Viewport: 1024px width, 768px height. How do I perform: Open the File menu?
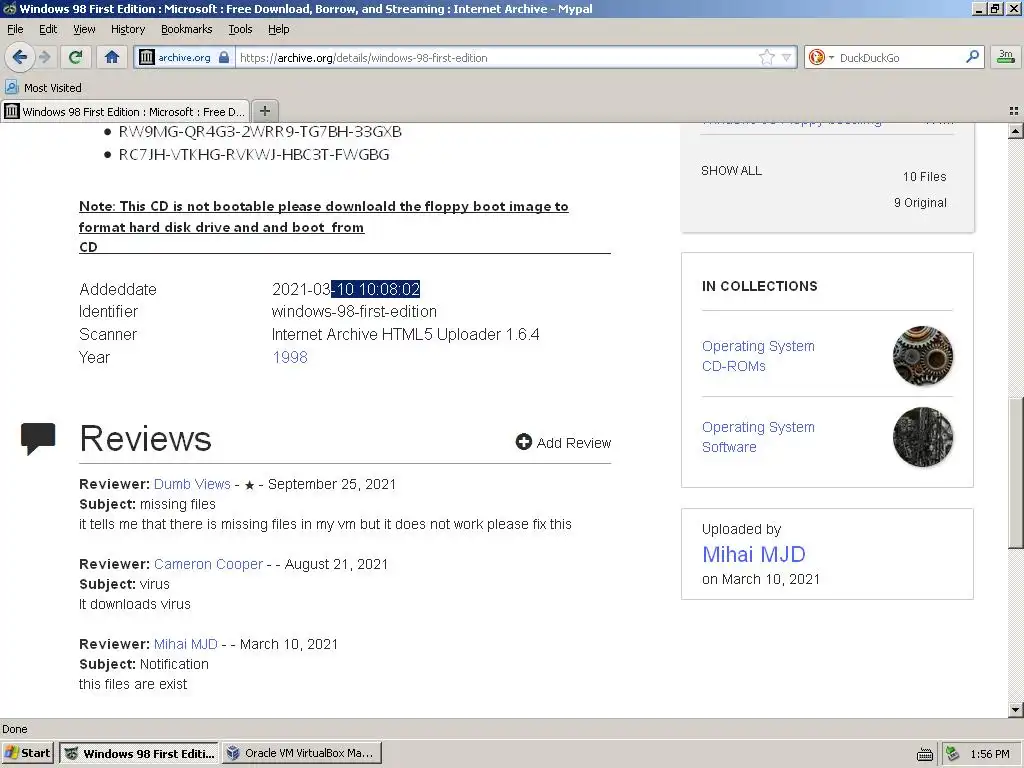[x=15, y=29]
